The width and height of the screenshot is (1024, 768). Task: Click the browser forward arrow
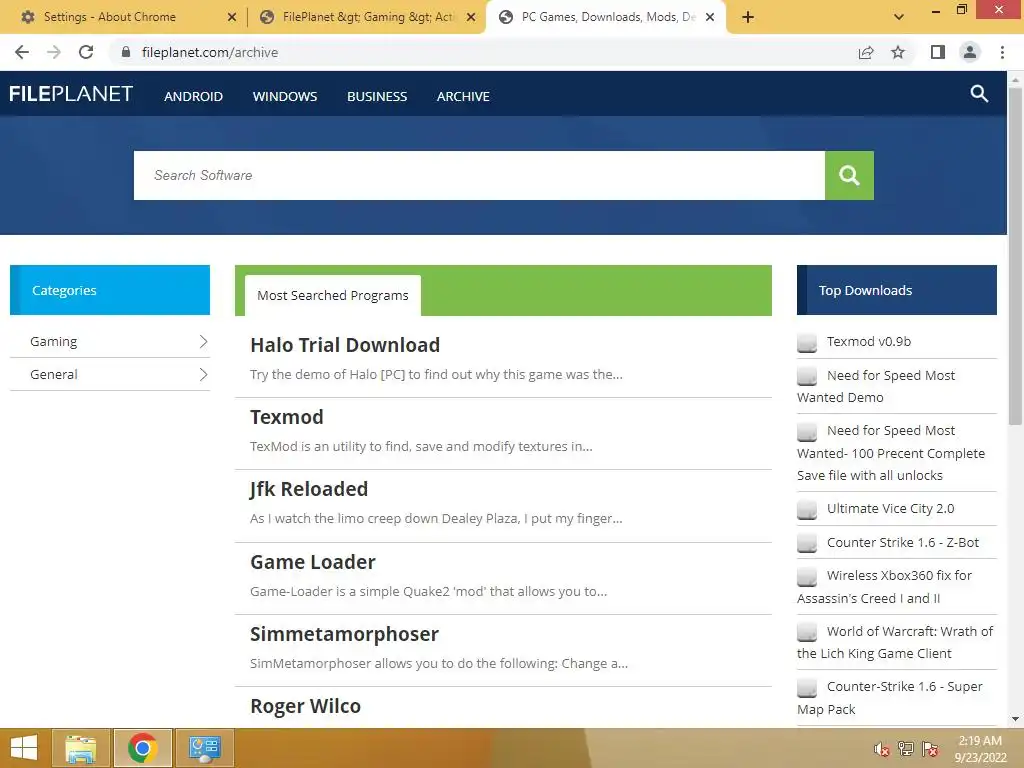click(54, 52)
